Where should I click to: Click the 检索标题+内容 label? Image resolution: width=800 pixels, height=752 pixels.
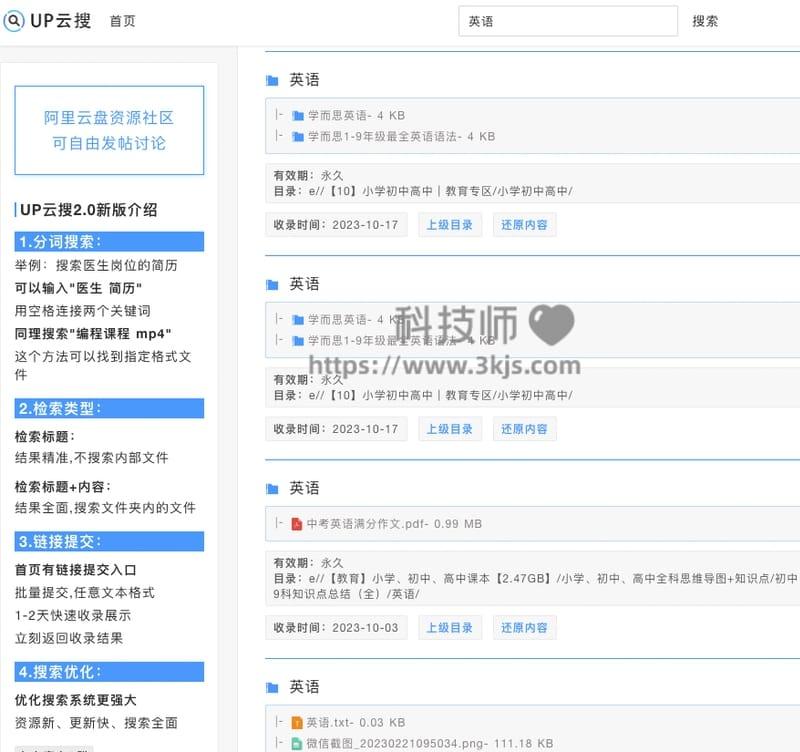click(x=62, y=487)
